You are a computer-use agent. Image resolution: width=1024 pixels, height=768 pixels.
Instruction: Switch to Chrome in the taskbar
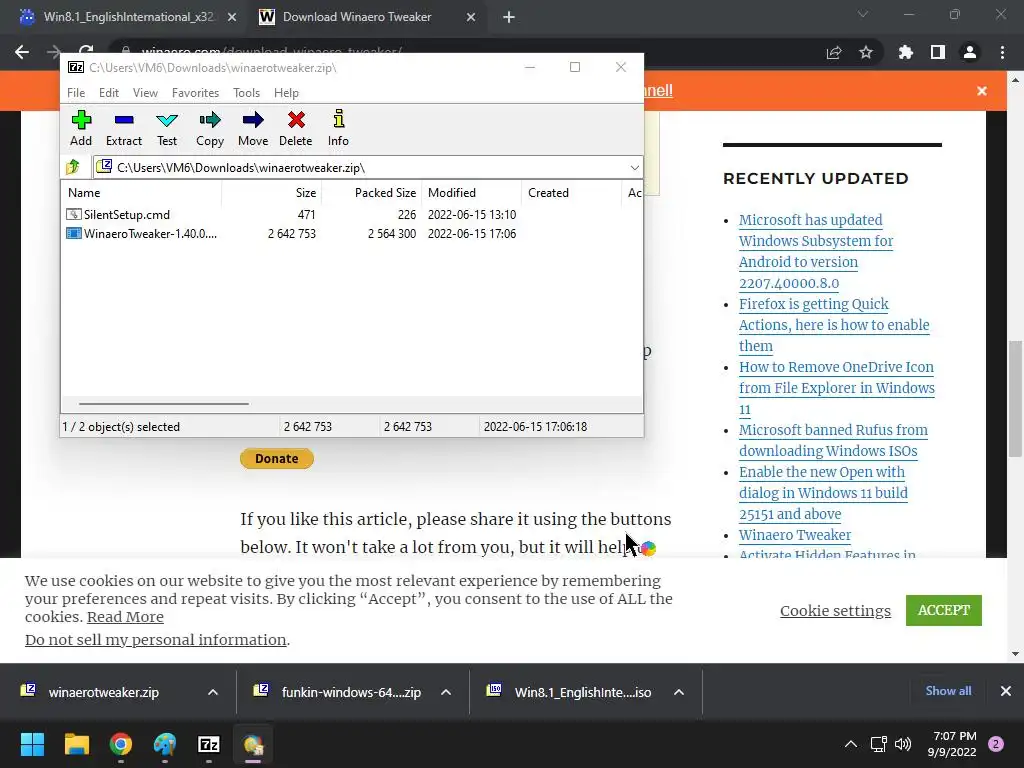(121, 744)
